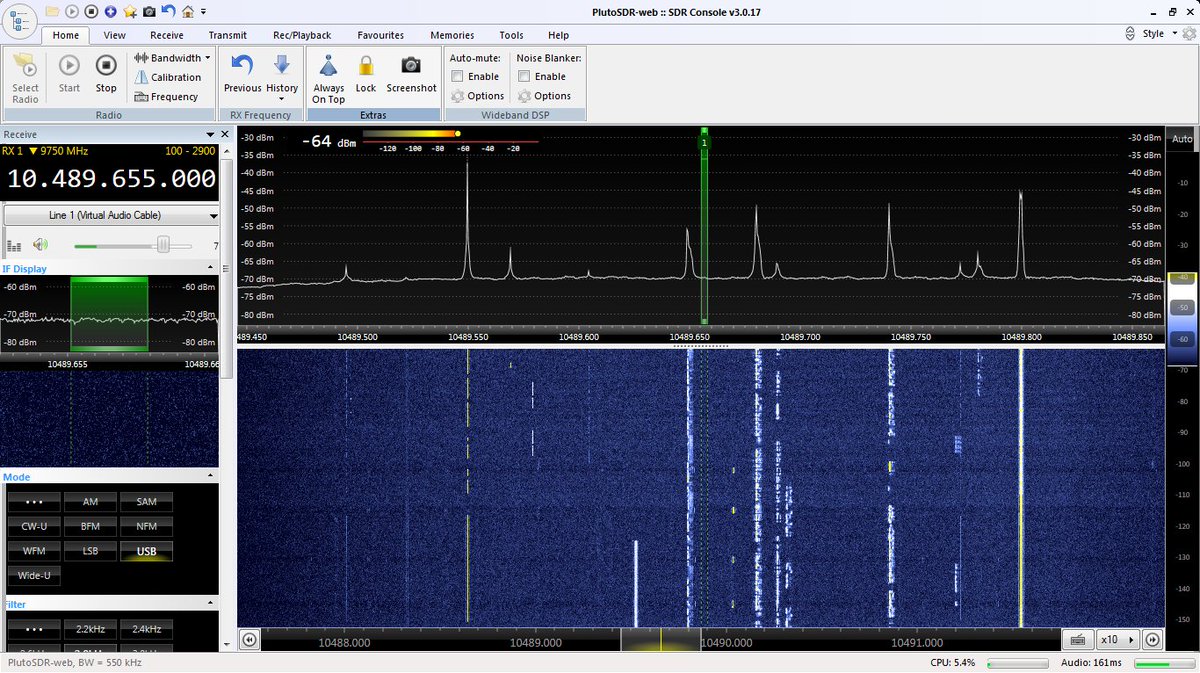Click the volume slider handle
Image resolution: width=1200 pixels, height=673 pixels.
click(x=162, y=245)
